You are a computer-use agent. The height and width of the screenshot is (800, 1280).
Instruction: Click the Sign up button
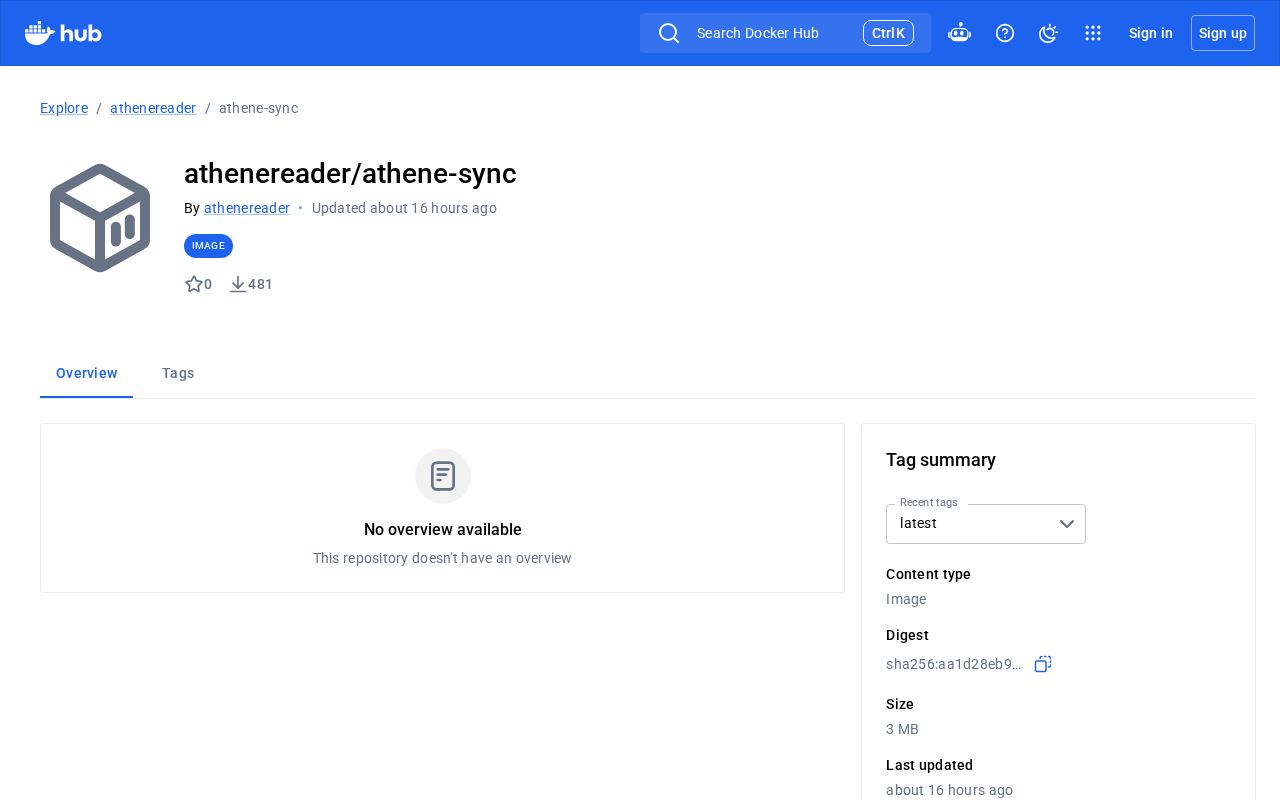(1223, 33)
